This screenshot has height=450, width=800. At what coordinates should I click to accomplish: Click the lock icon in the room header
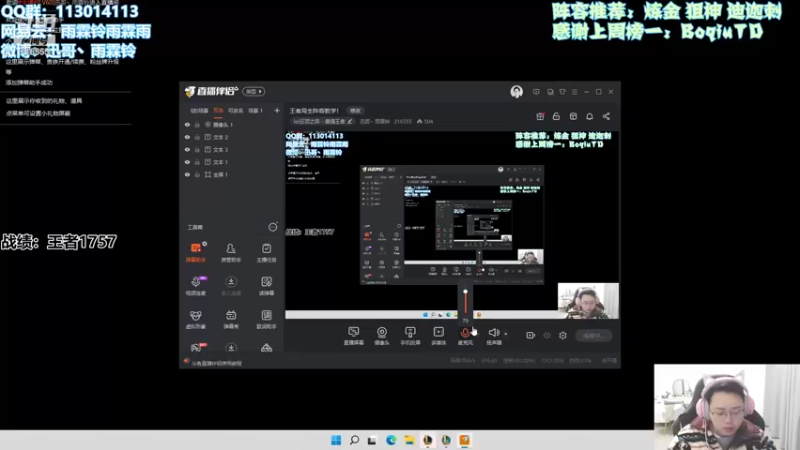pyautogui.click(x=556, y=116)
